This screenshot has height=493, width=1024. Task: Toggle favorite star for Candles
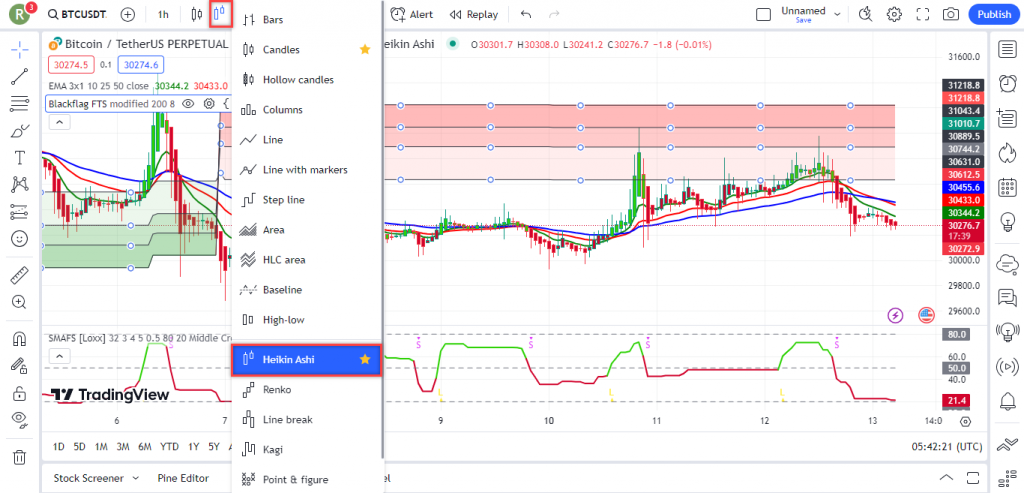[365, 49]
